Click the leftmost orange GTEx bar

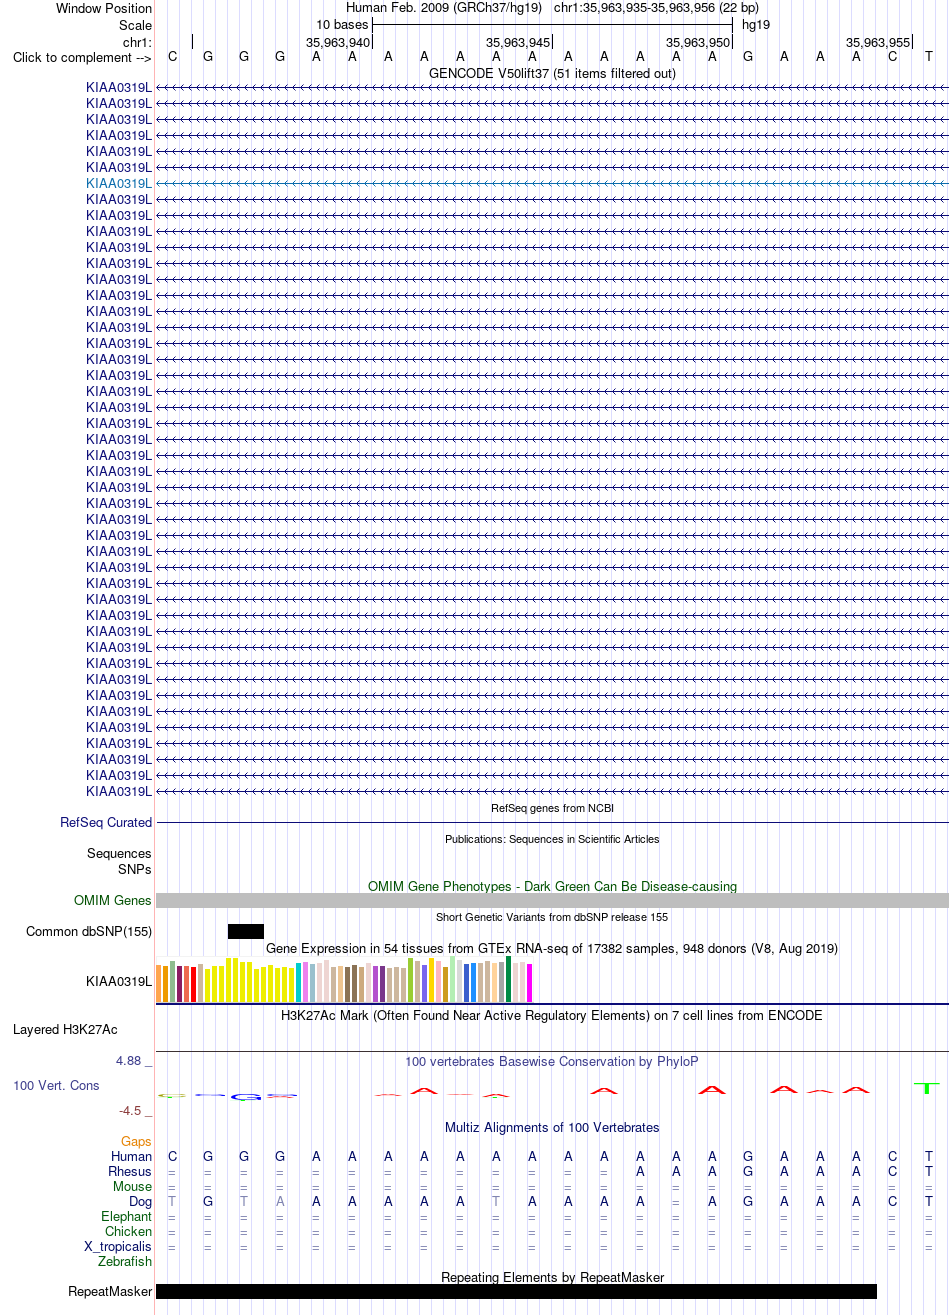click(x=159, y=984)
